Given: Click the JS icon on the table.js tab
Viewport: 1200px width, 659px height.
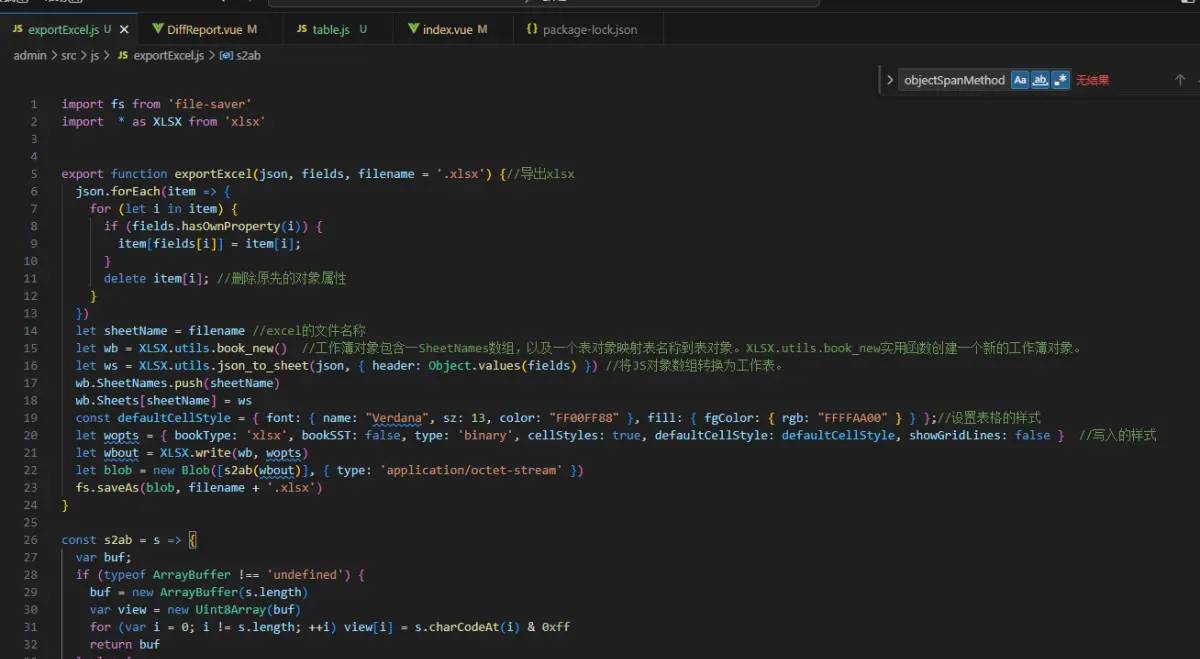Looking at the screenshot, I should 301,29.
